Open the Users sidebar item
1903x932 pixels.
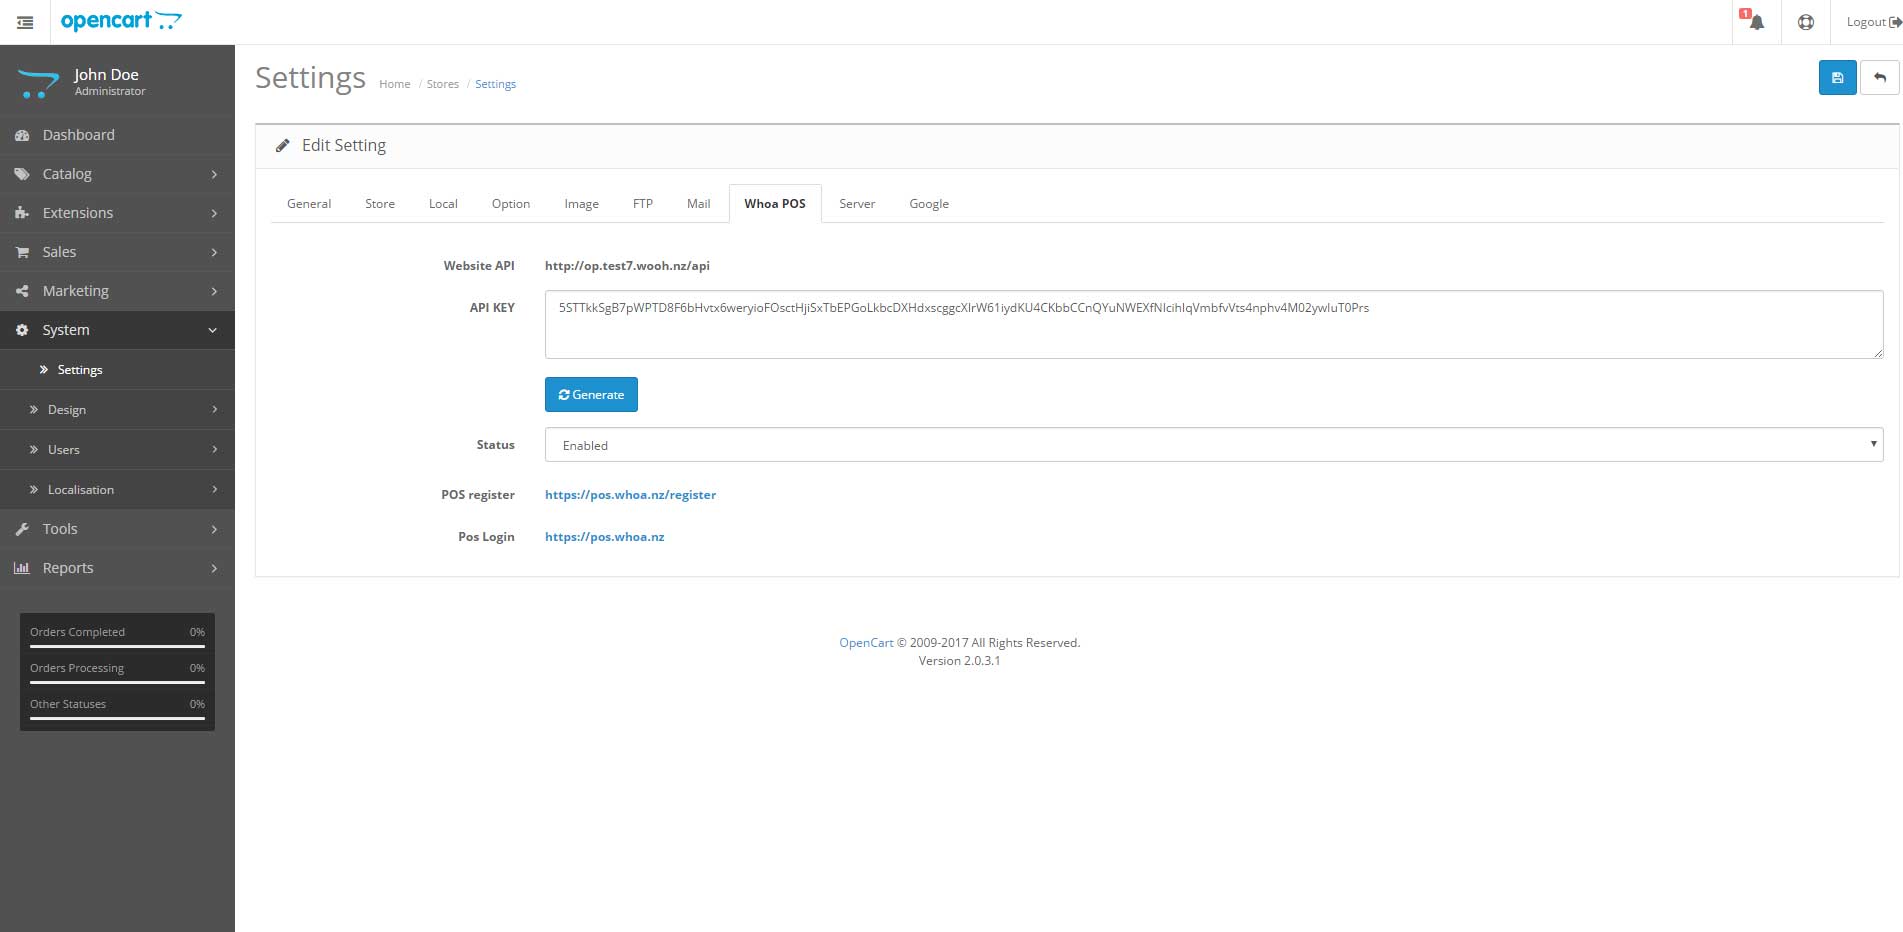tap(117, 449)
